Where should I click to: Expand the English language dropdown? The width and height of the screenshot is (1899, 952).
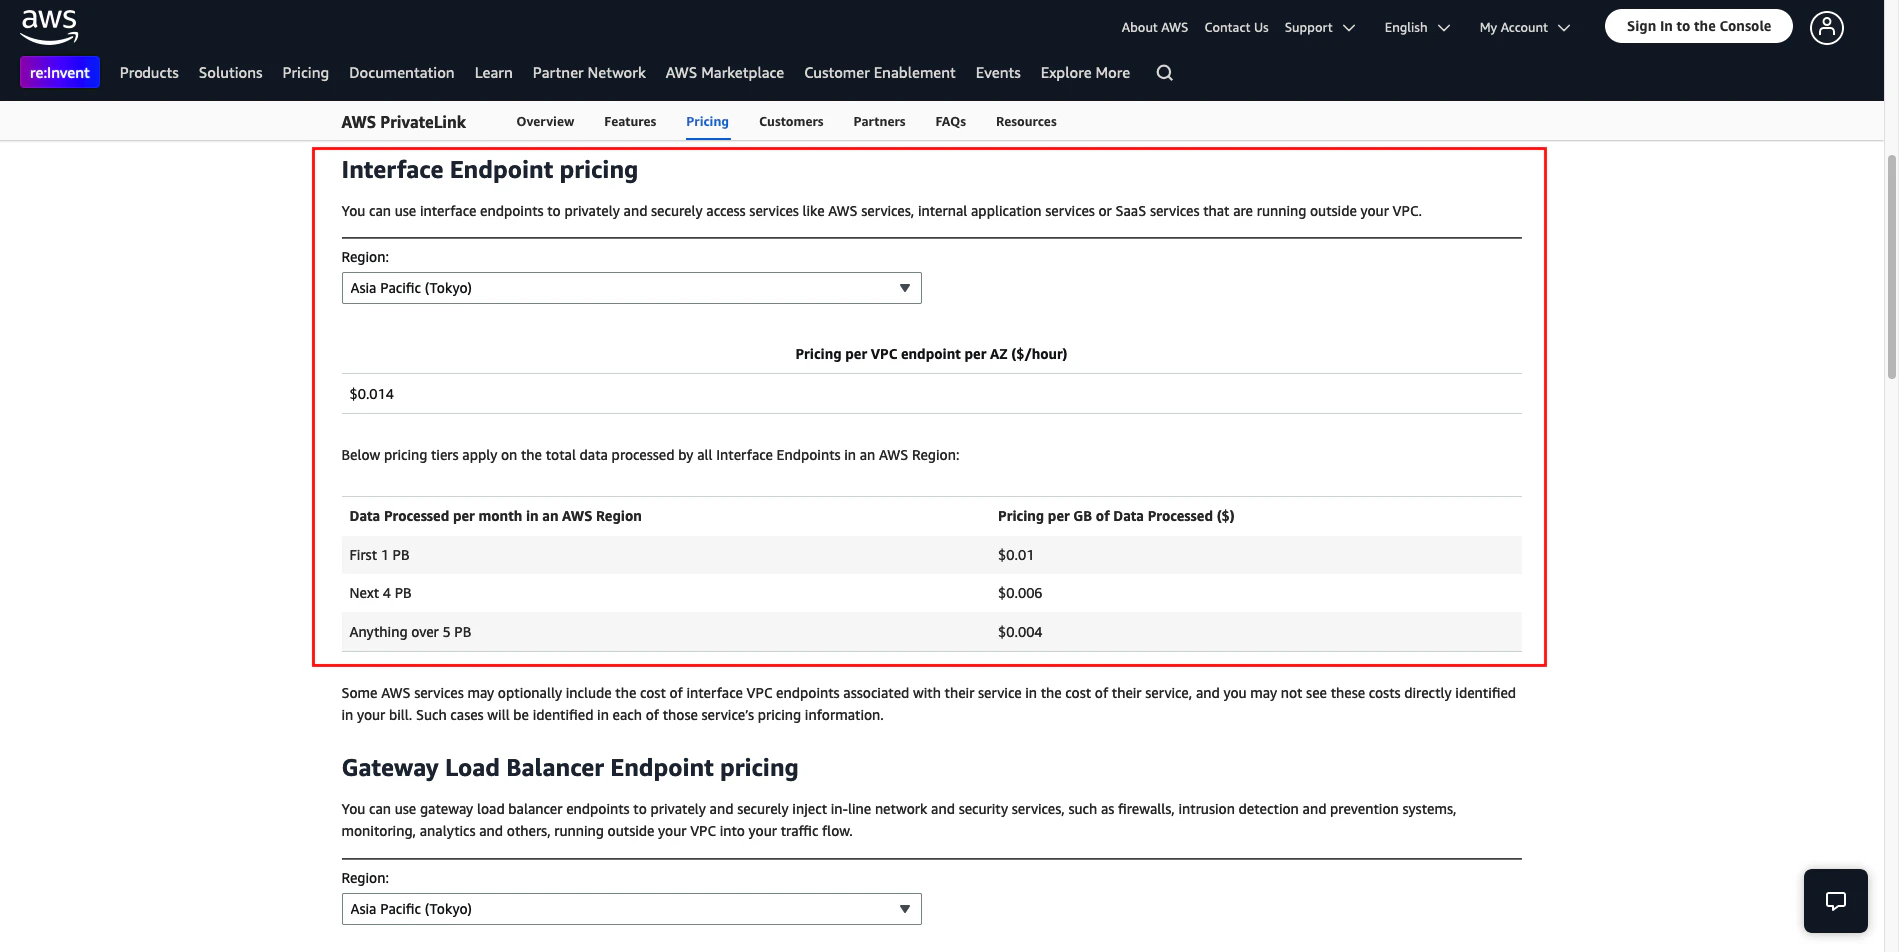point(1417,28)
